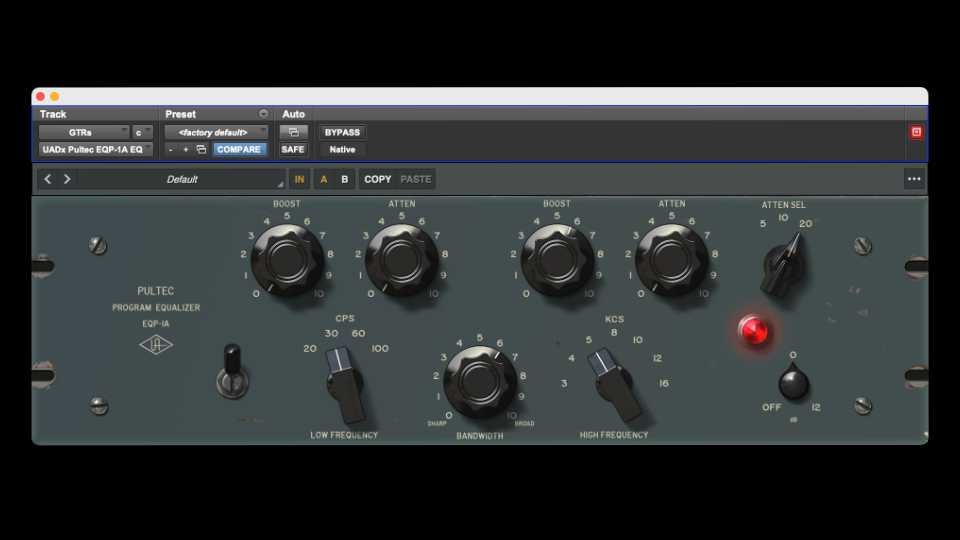The image size is (960, 540).
Task: Select previous preset with minus button
Action: point(171,149)
